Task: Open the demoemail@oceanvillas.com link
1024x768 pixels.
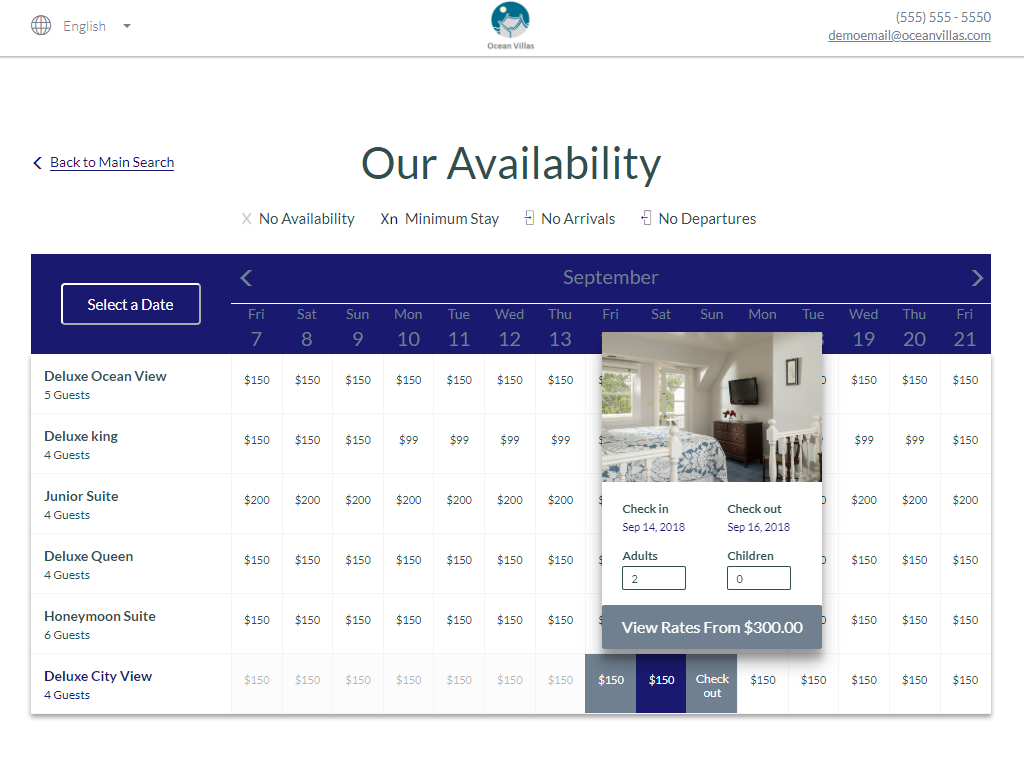Action: click(x=909, y=35)
